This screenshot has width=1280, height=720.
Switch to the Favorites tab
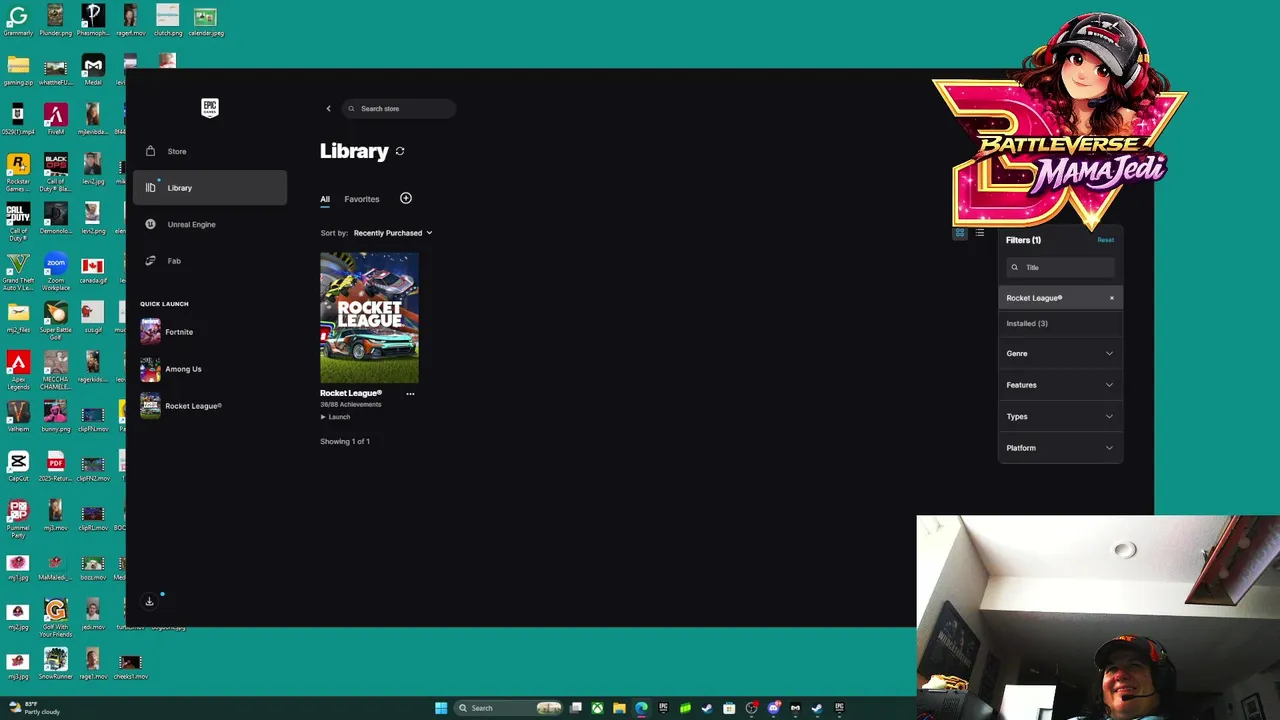click(362, 199)
